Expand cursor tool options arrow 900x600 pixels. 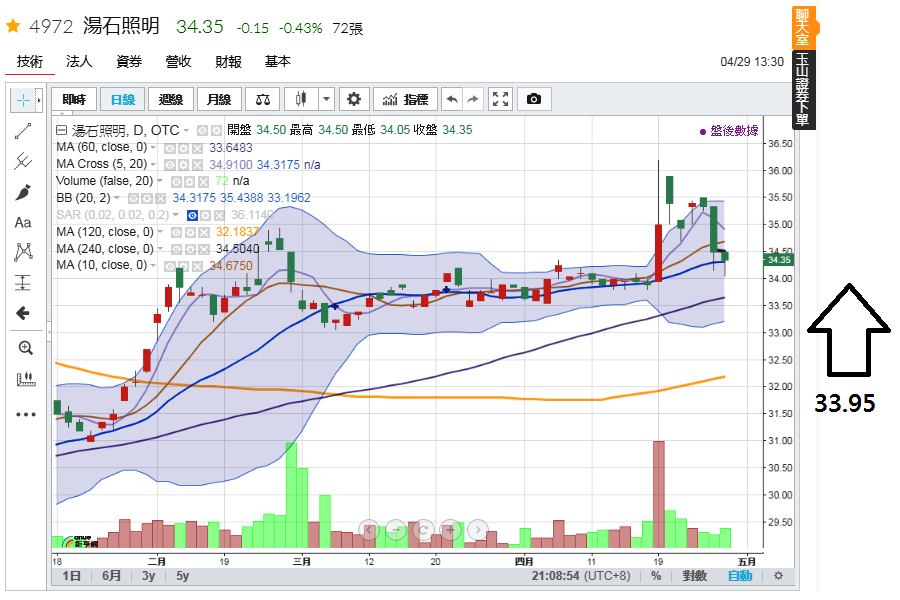(39, 100)
